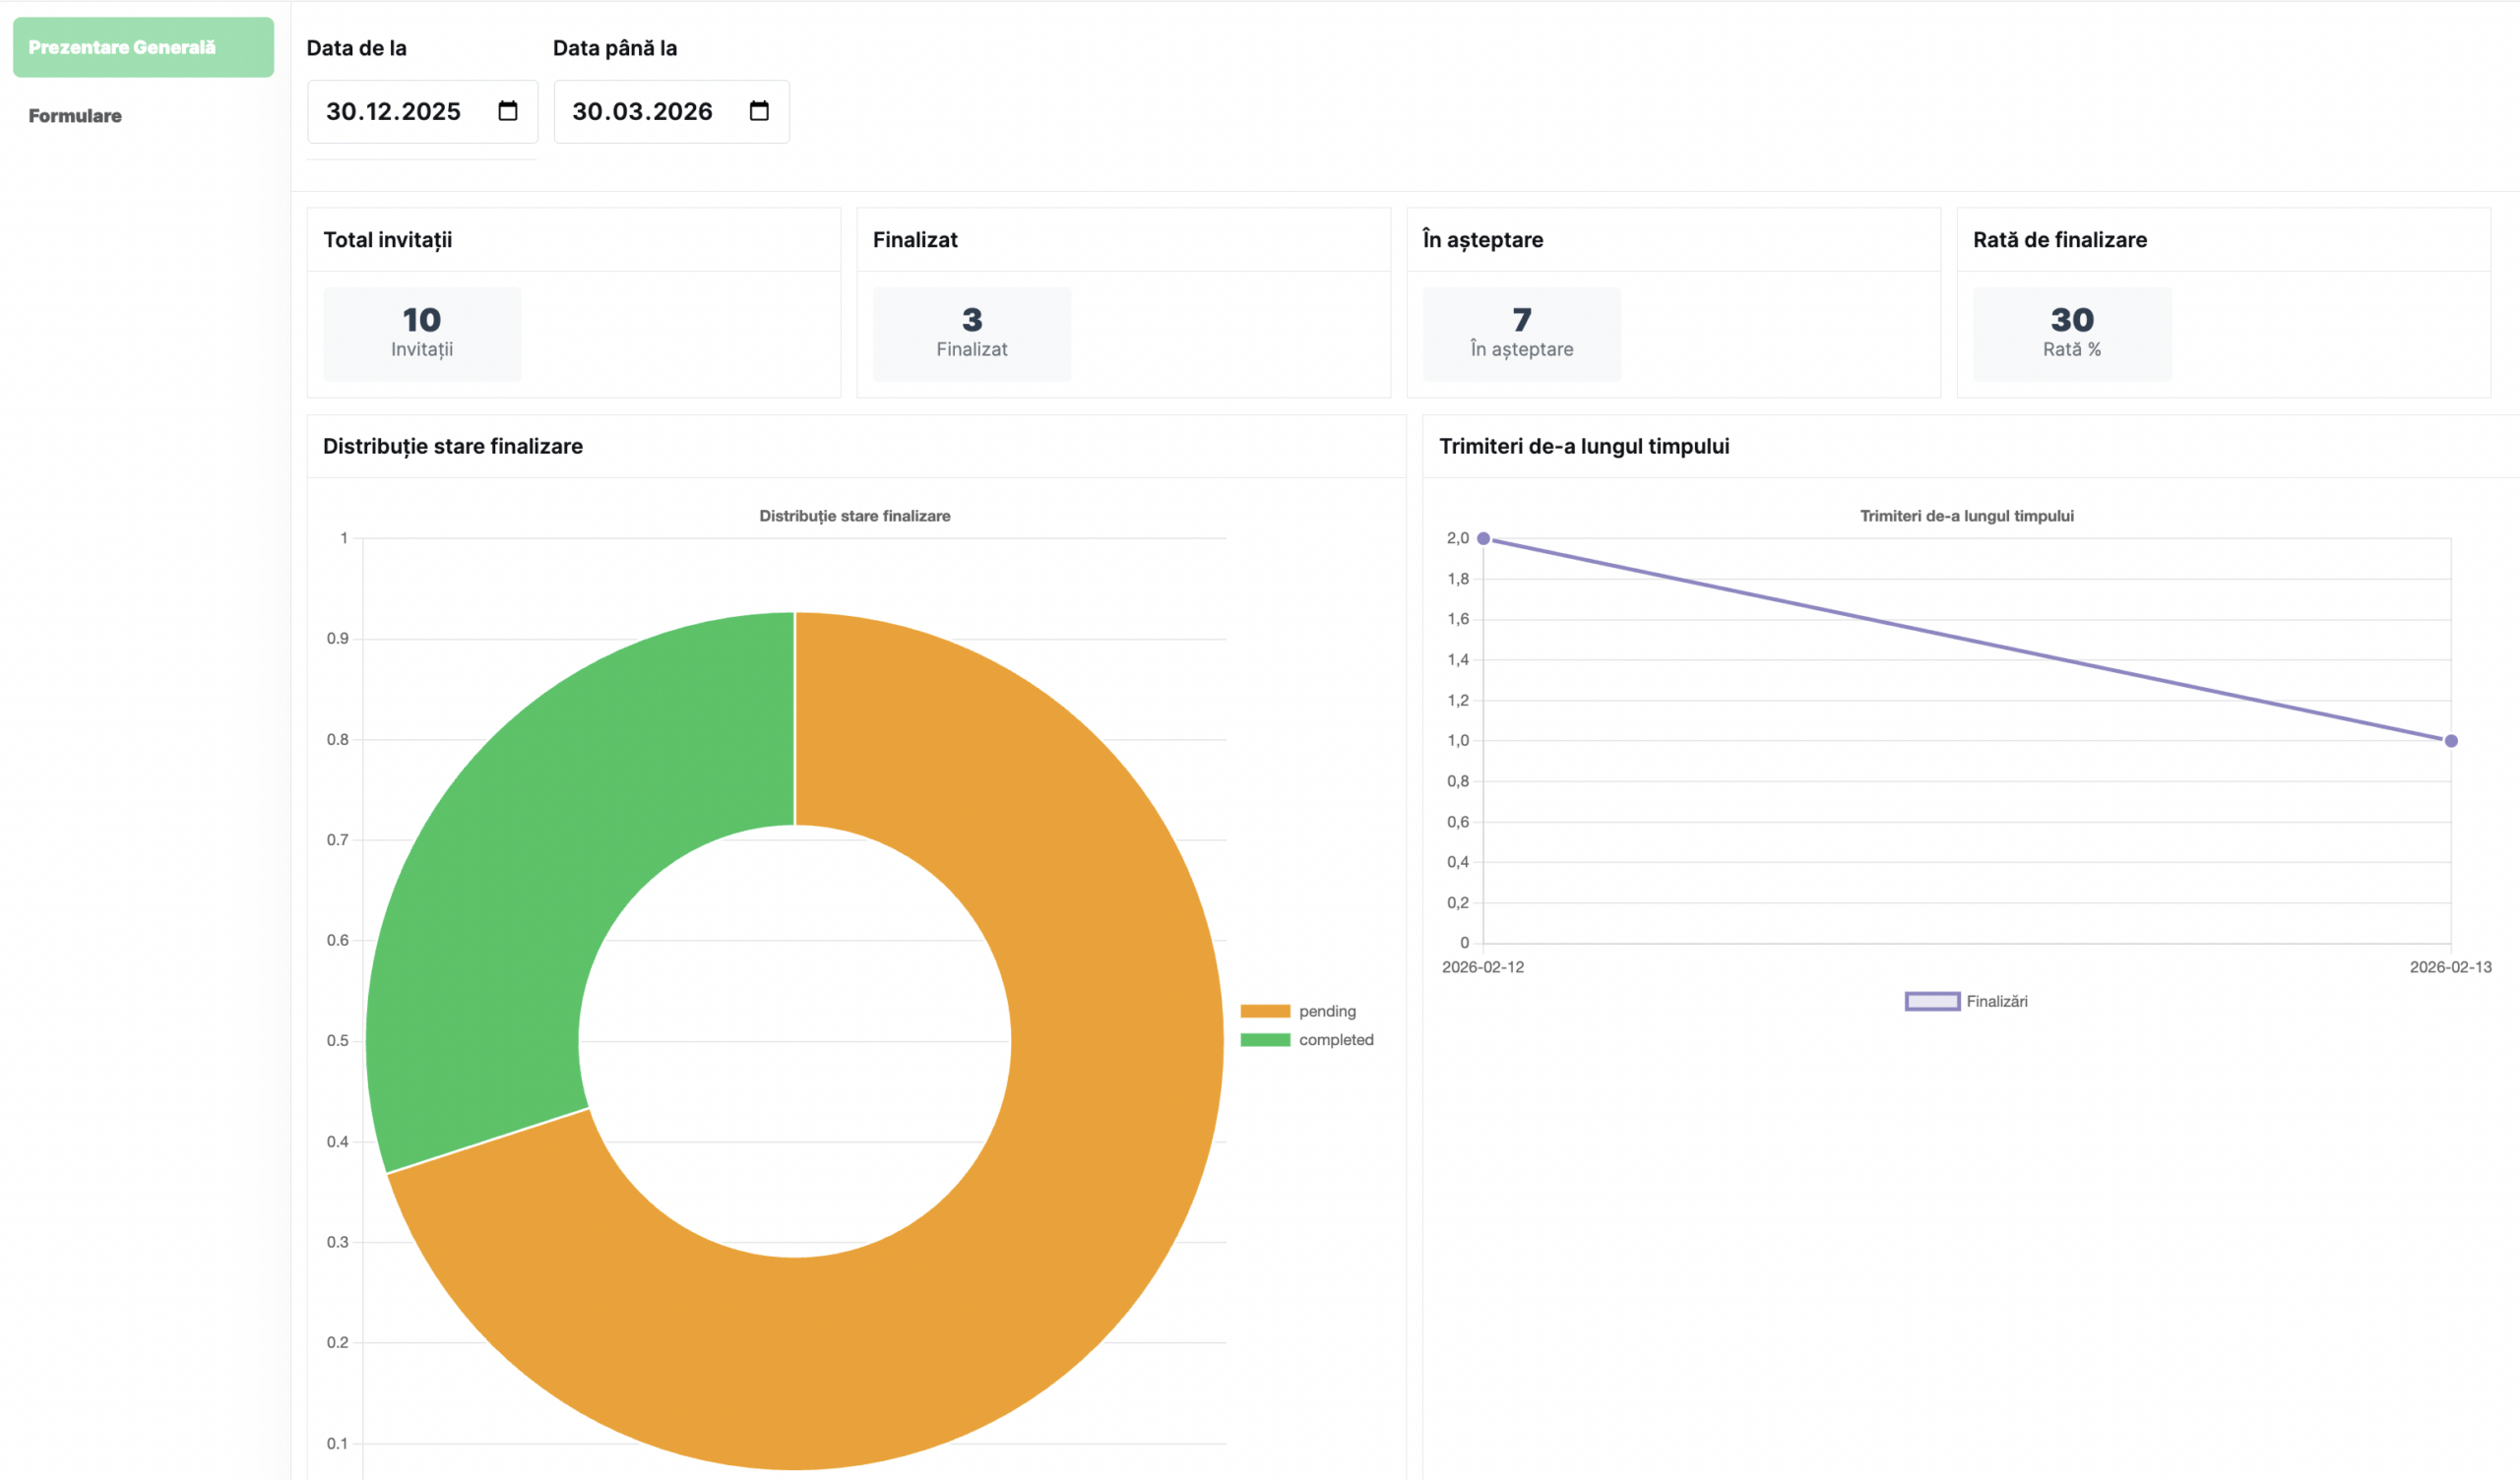This screenshot has height=1480, width=2520.
Task: Click the Rată % value 30
Action: click(2072, 320)
